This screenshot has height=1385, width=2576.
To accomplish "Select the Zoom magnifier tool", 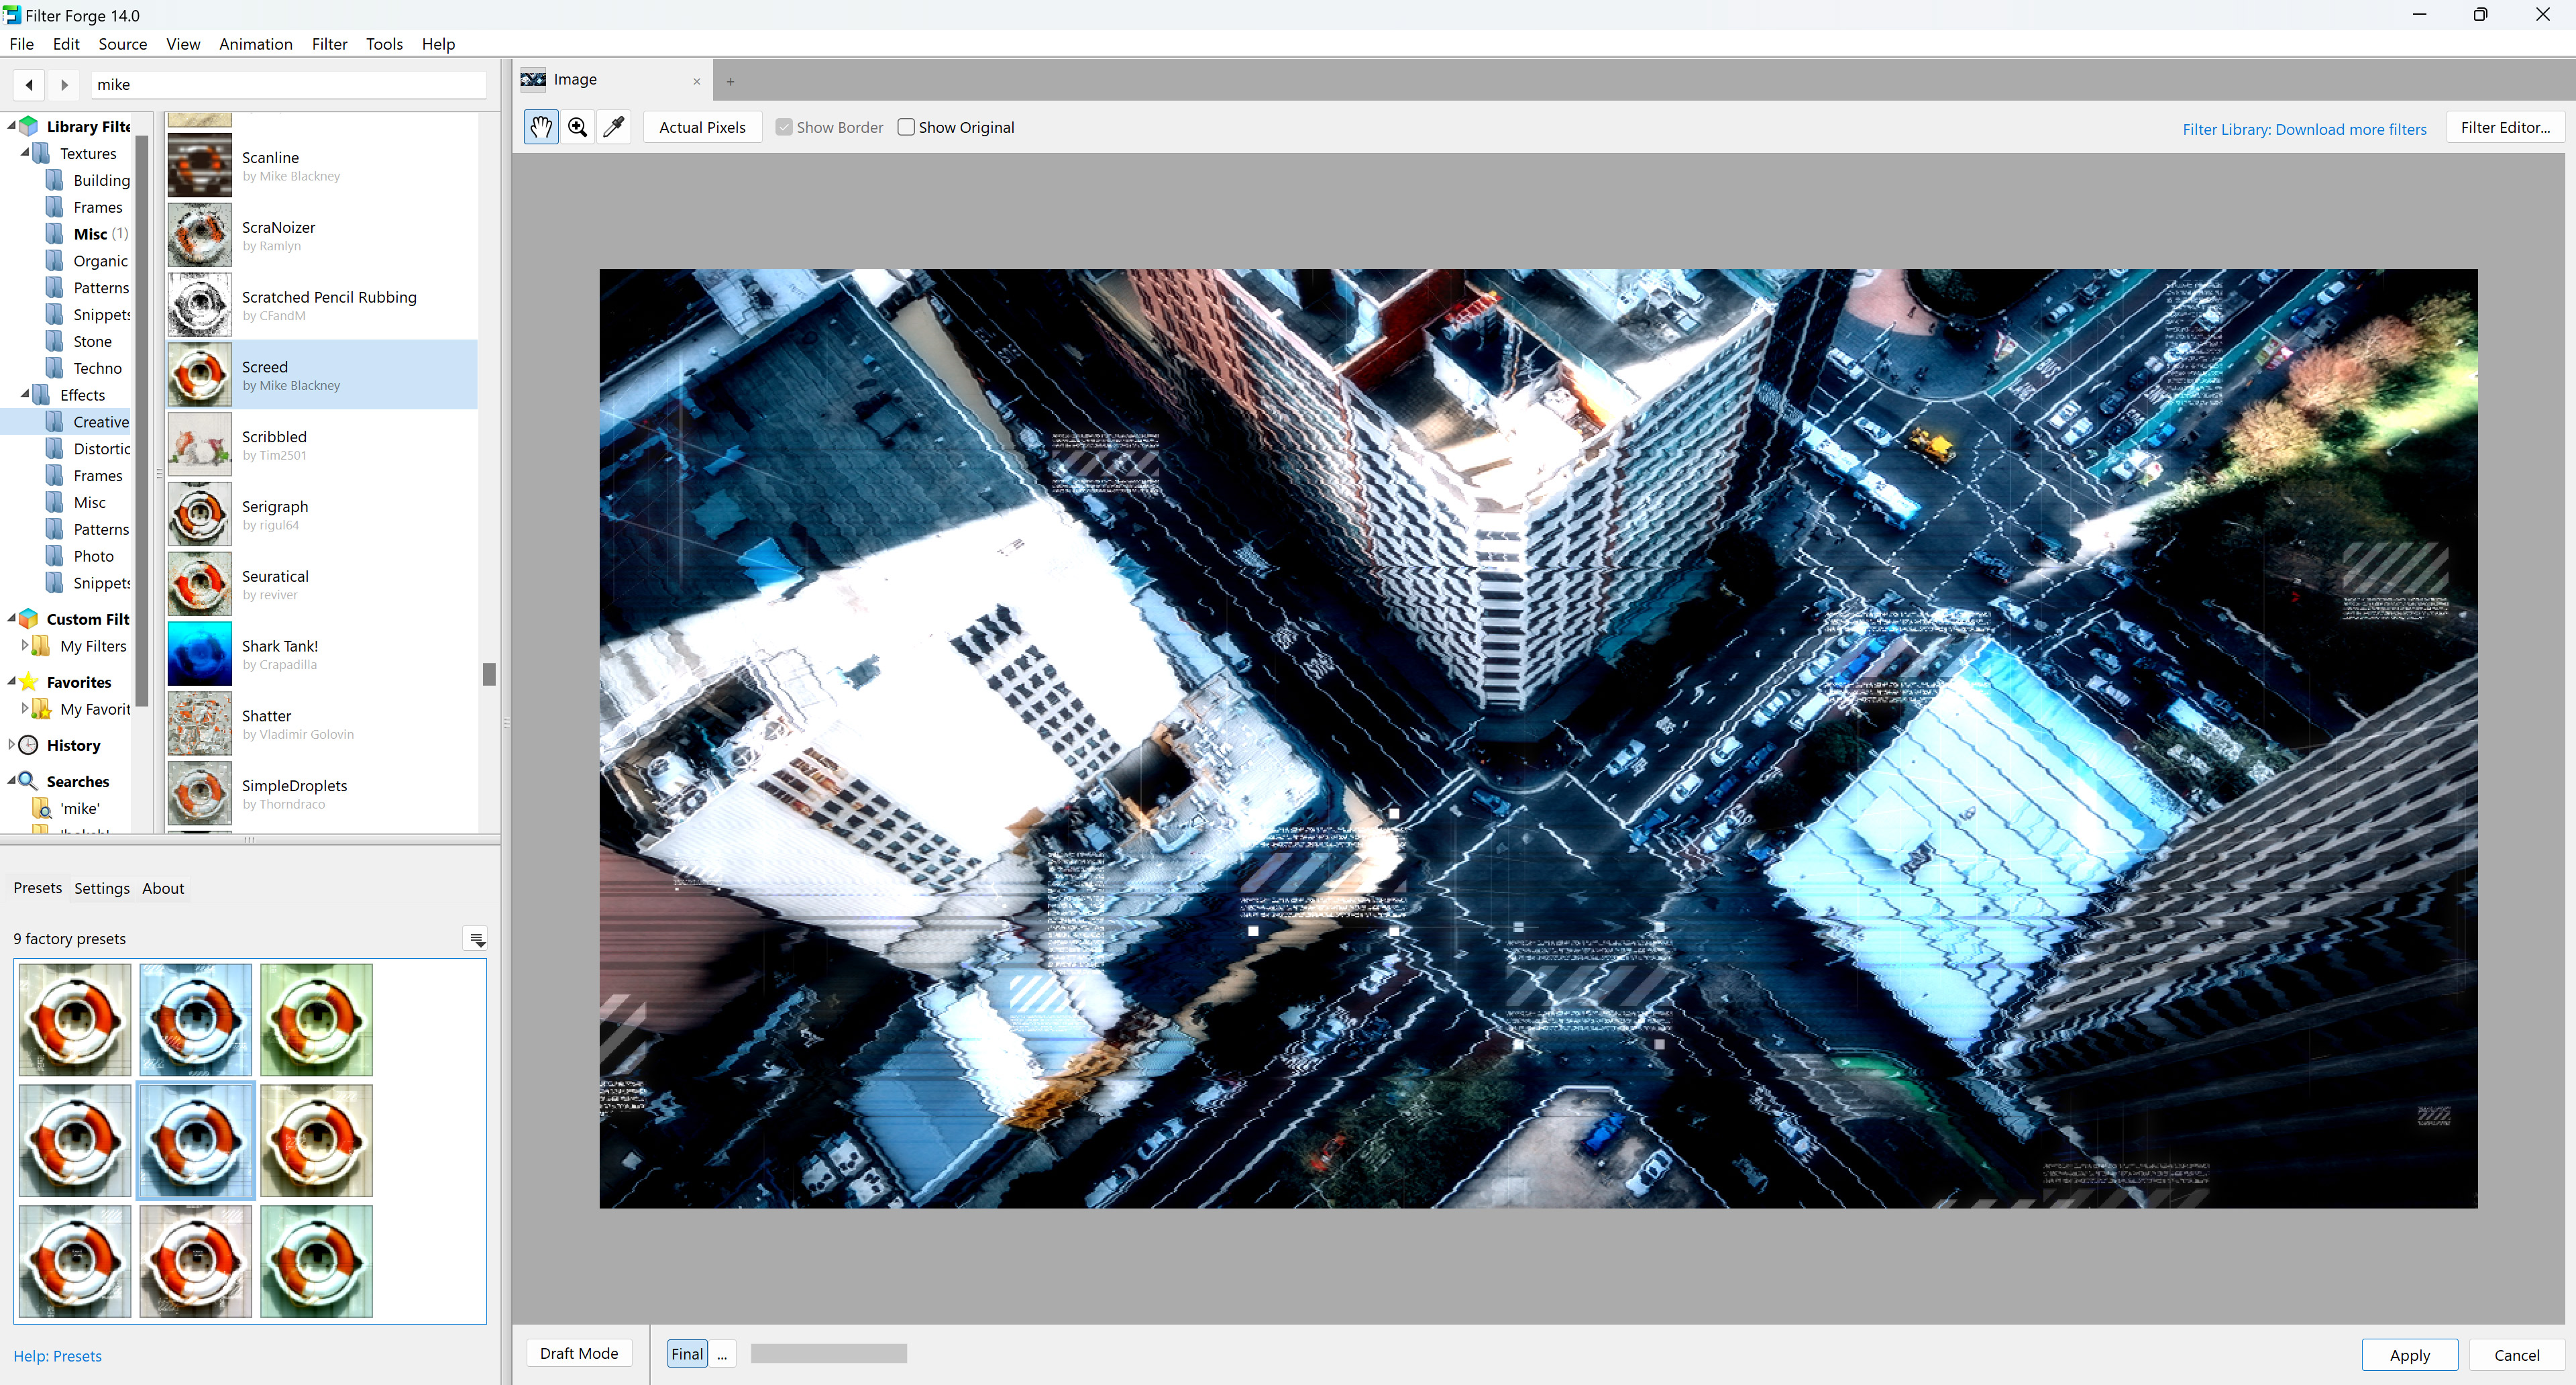I will (x=577, y=127).
